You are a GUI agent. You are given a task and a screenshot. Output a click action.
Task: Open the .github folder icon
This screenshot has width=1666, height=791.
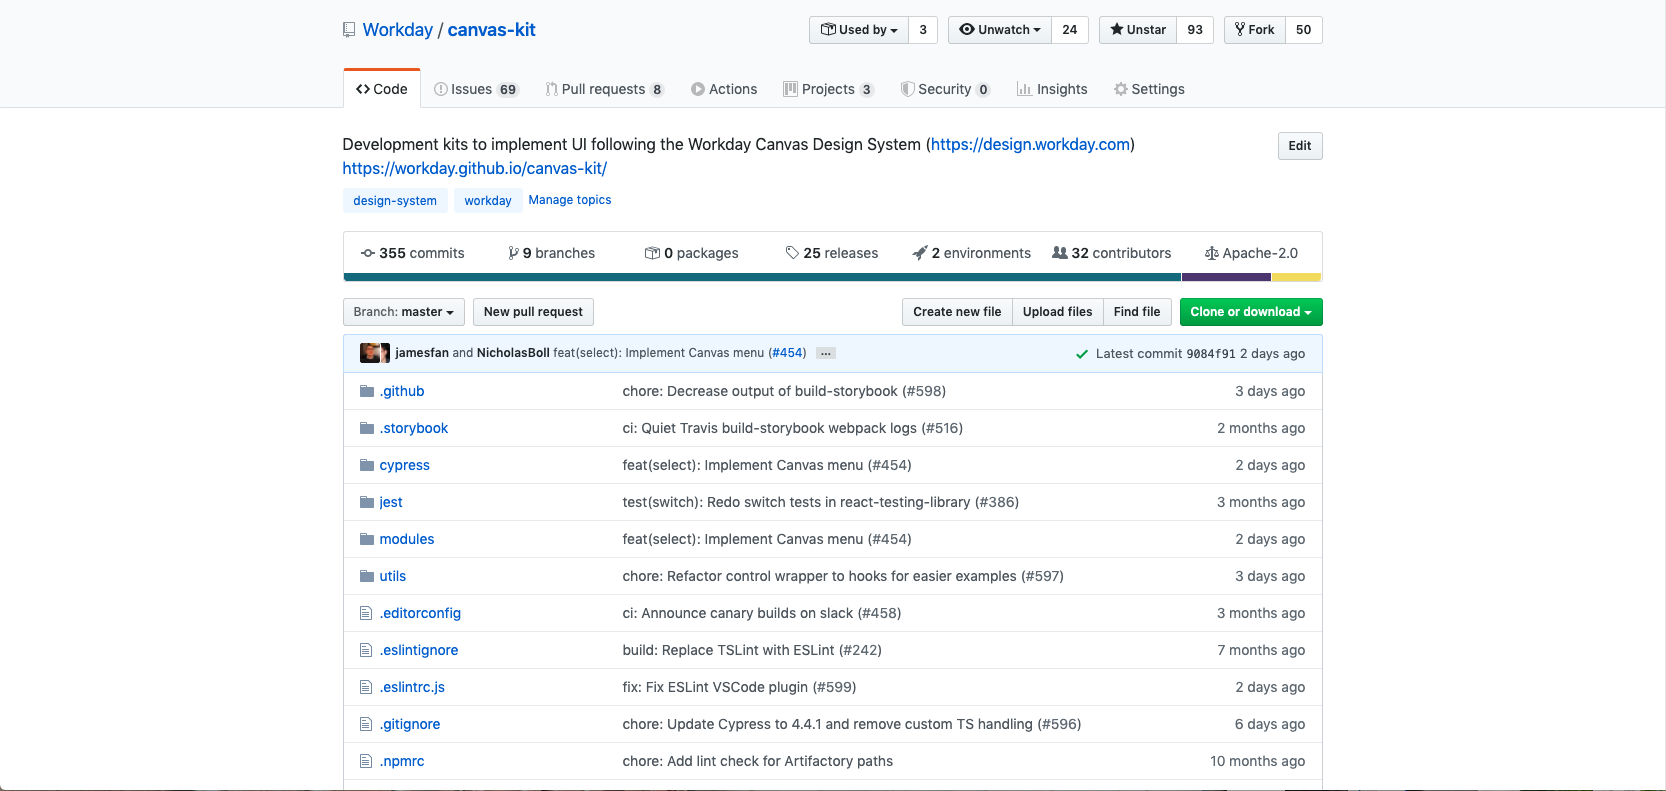(367, 391)
